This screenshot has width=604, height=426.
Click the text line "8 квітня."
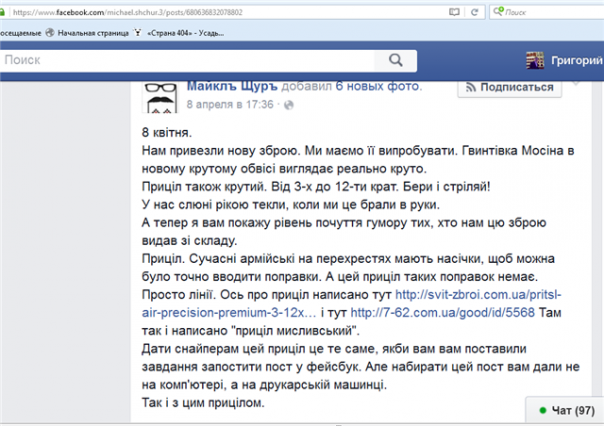[x=167, y=132]
